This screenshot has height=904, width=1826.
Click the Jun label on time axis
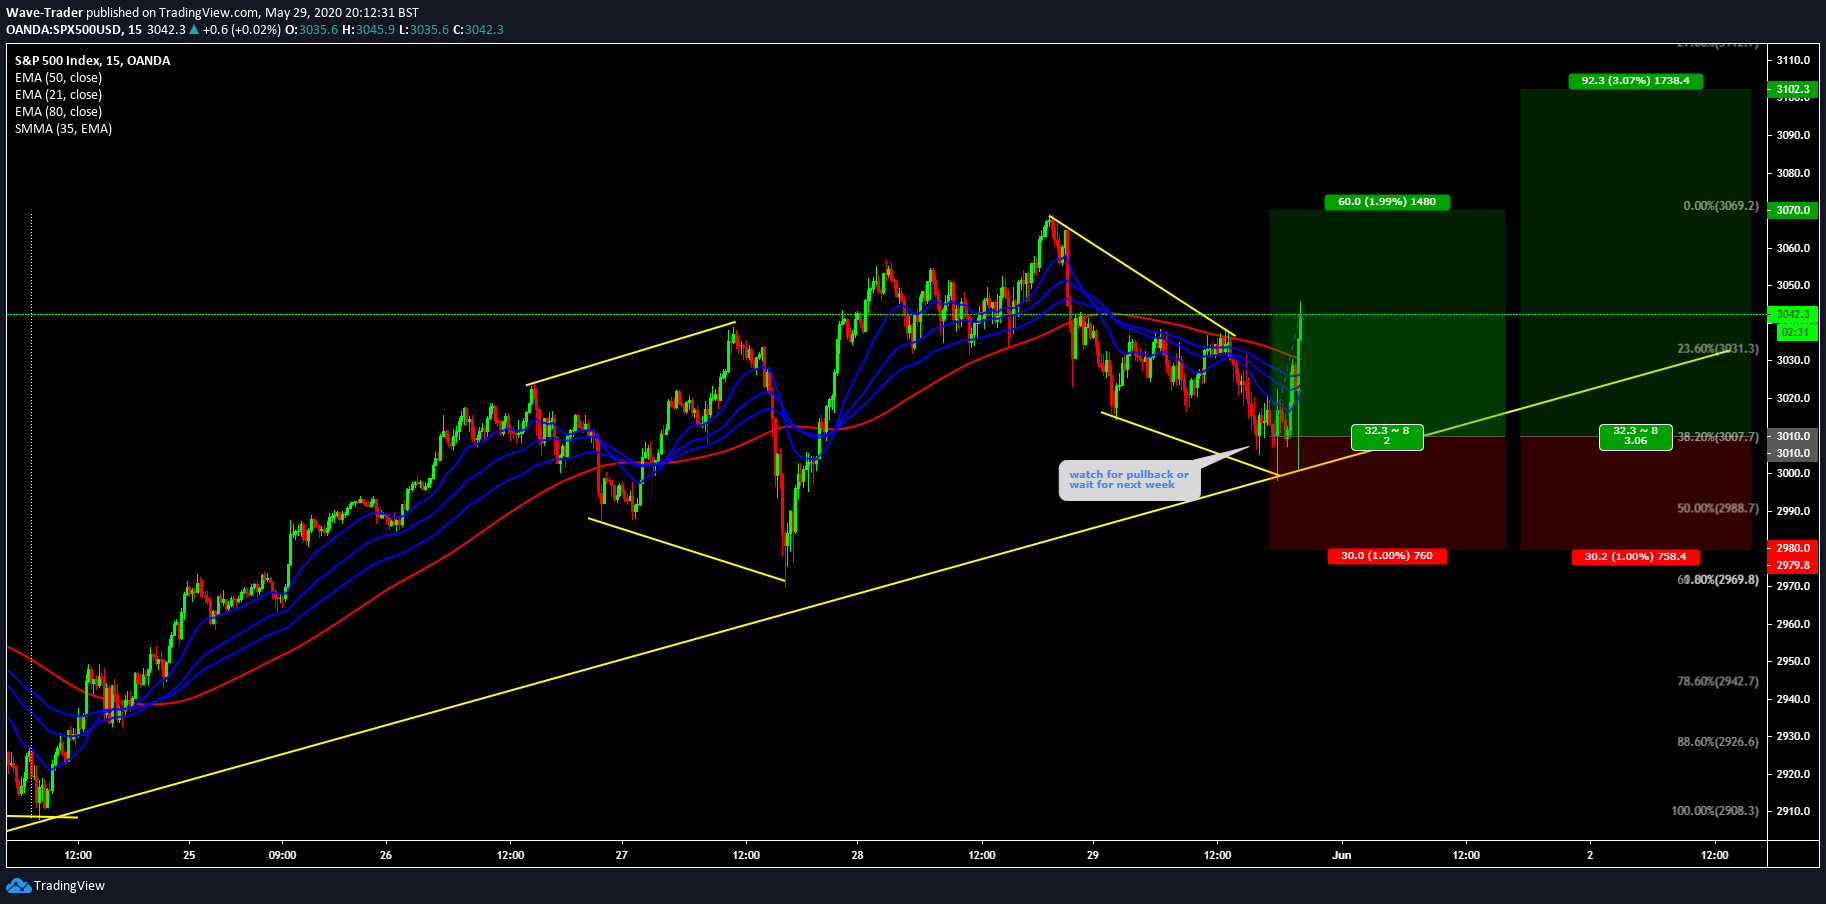(1342, 855)
